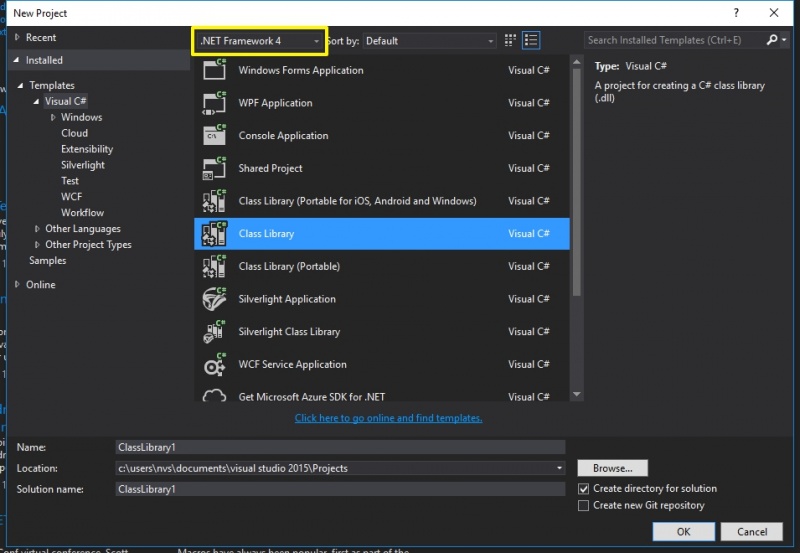Click the Shared Project template icon
800x553 pixels.
tap(214, 168)
